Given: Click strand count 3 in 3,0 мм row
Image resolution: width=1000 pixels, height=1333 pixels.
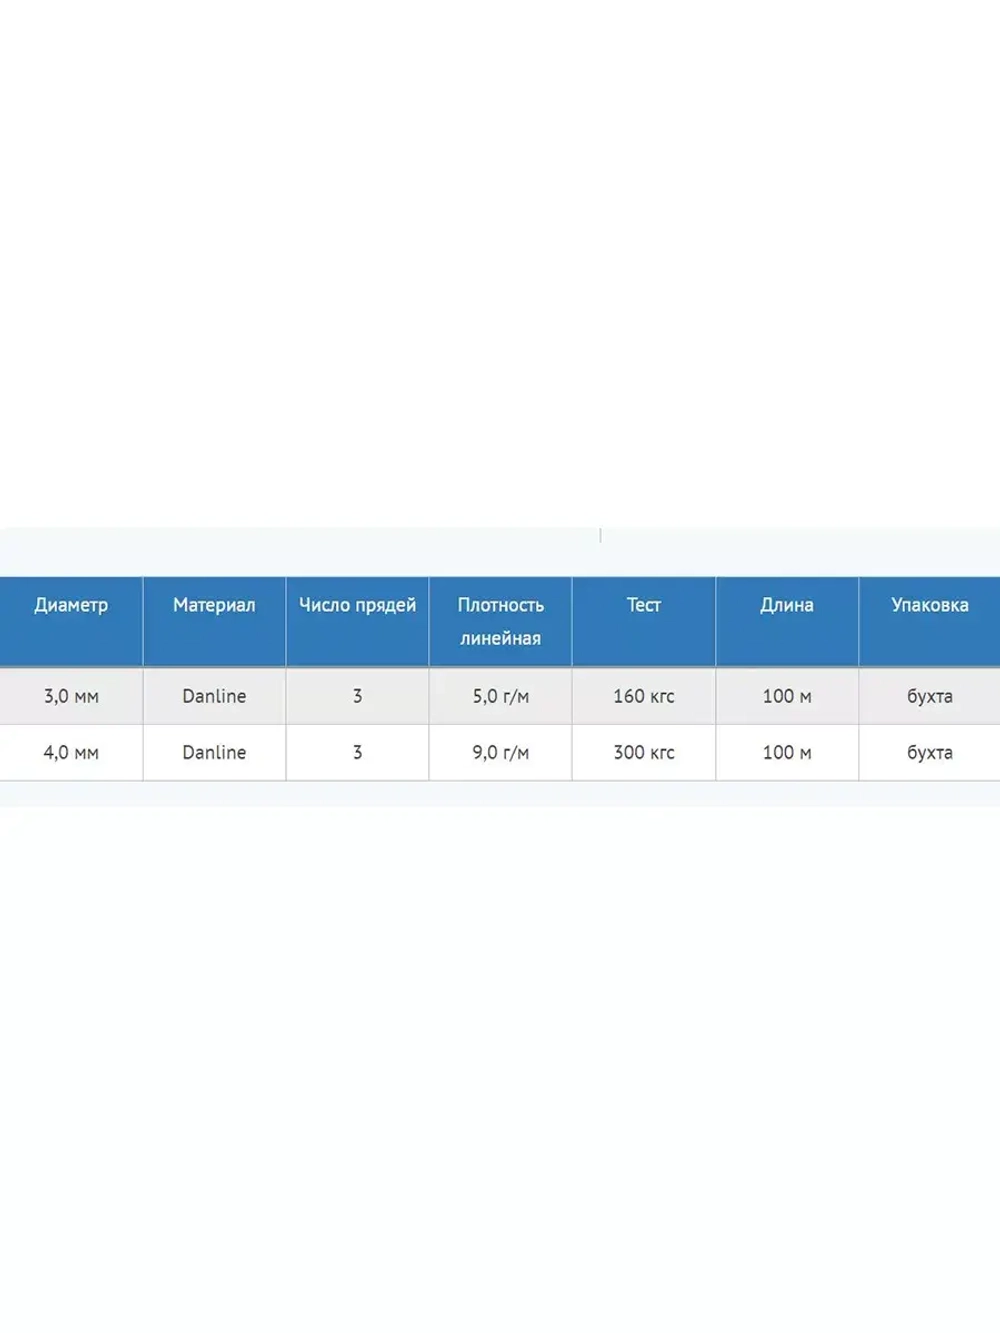Looking at the screenshot, I should tap(357, 696).
